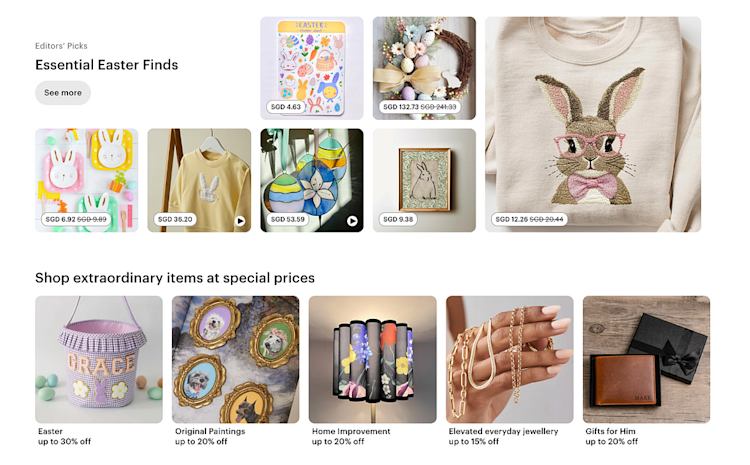View the bunny embroidery sweatshirt listing
The height and width of the screenshot is (465, 750).
(x=593, y=124)
